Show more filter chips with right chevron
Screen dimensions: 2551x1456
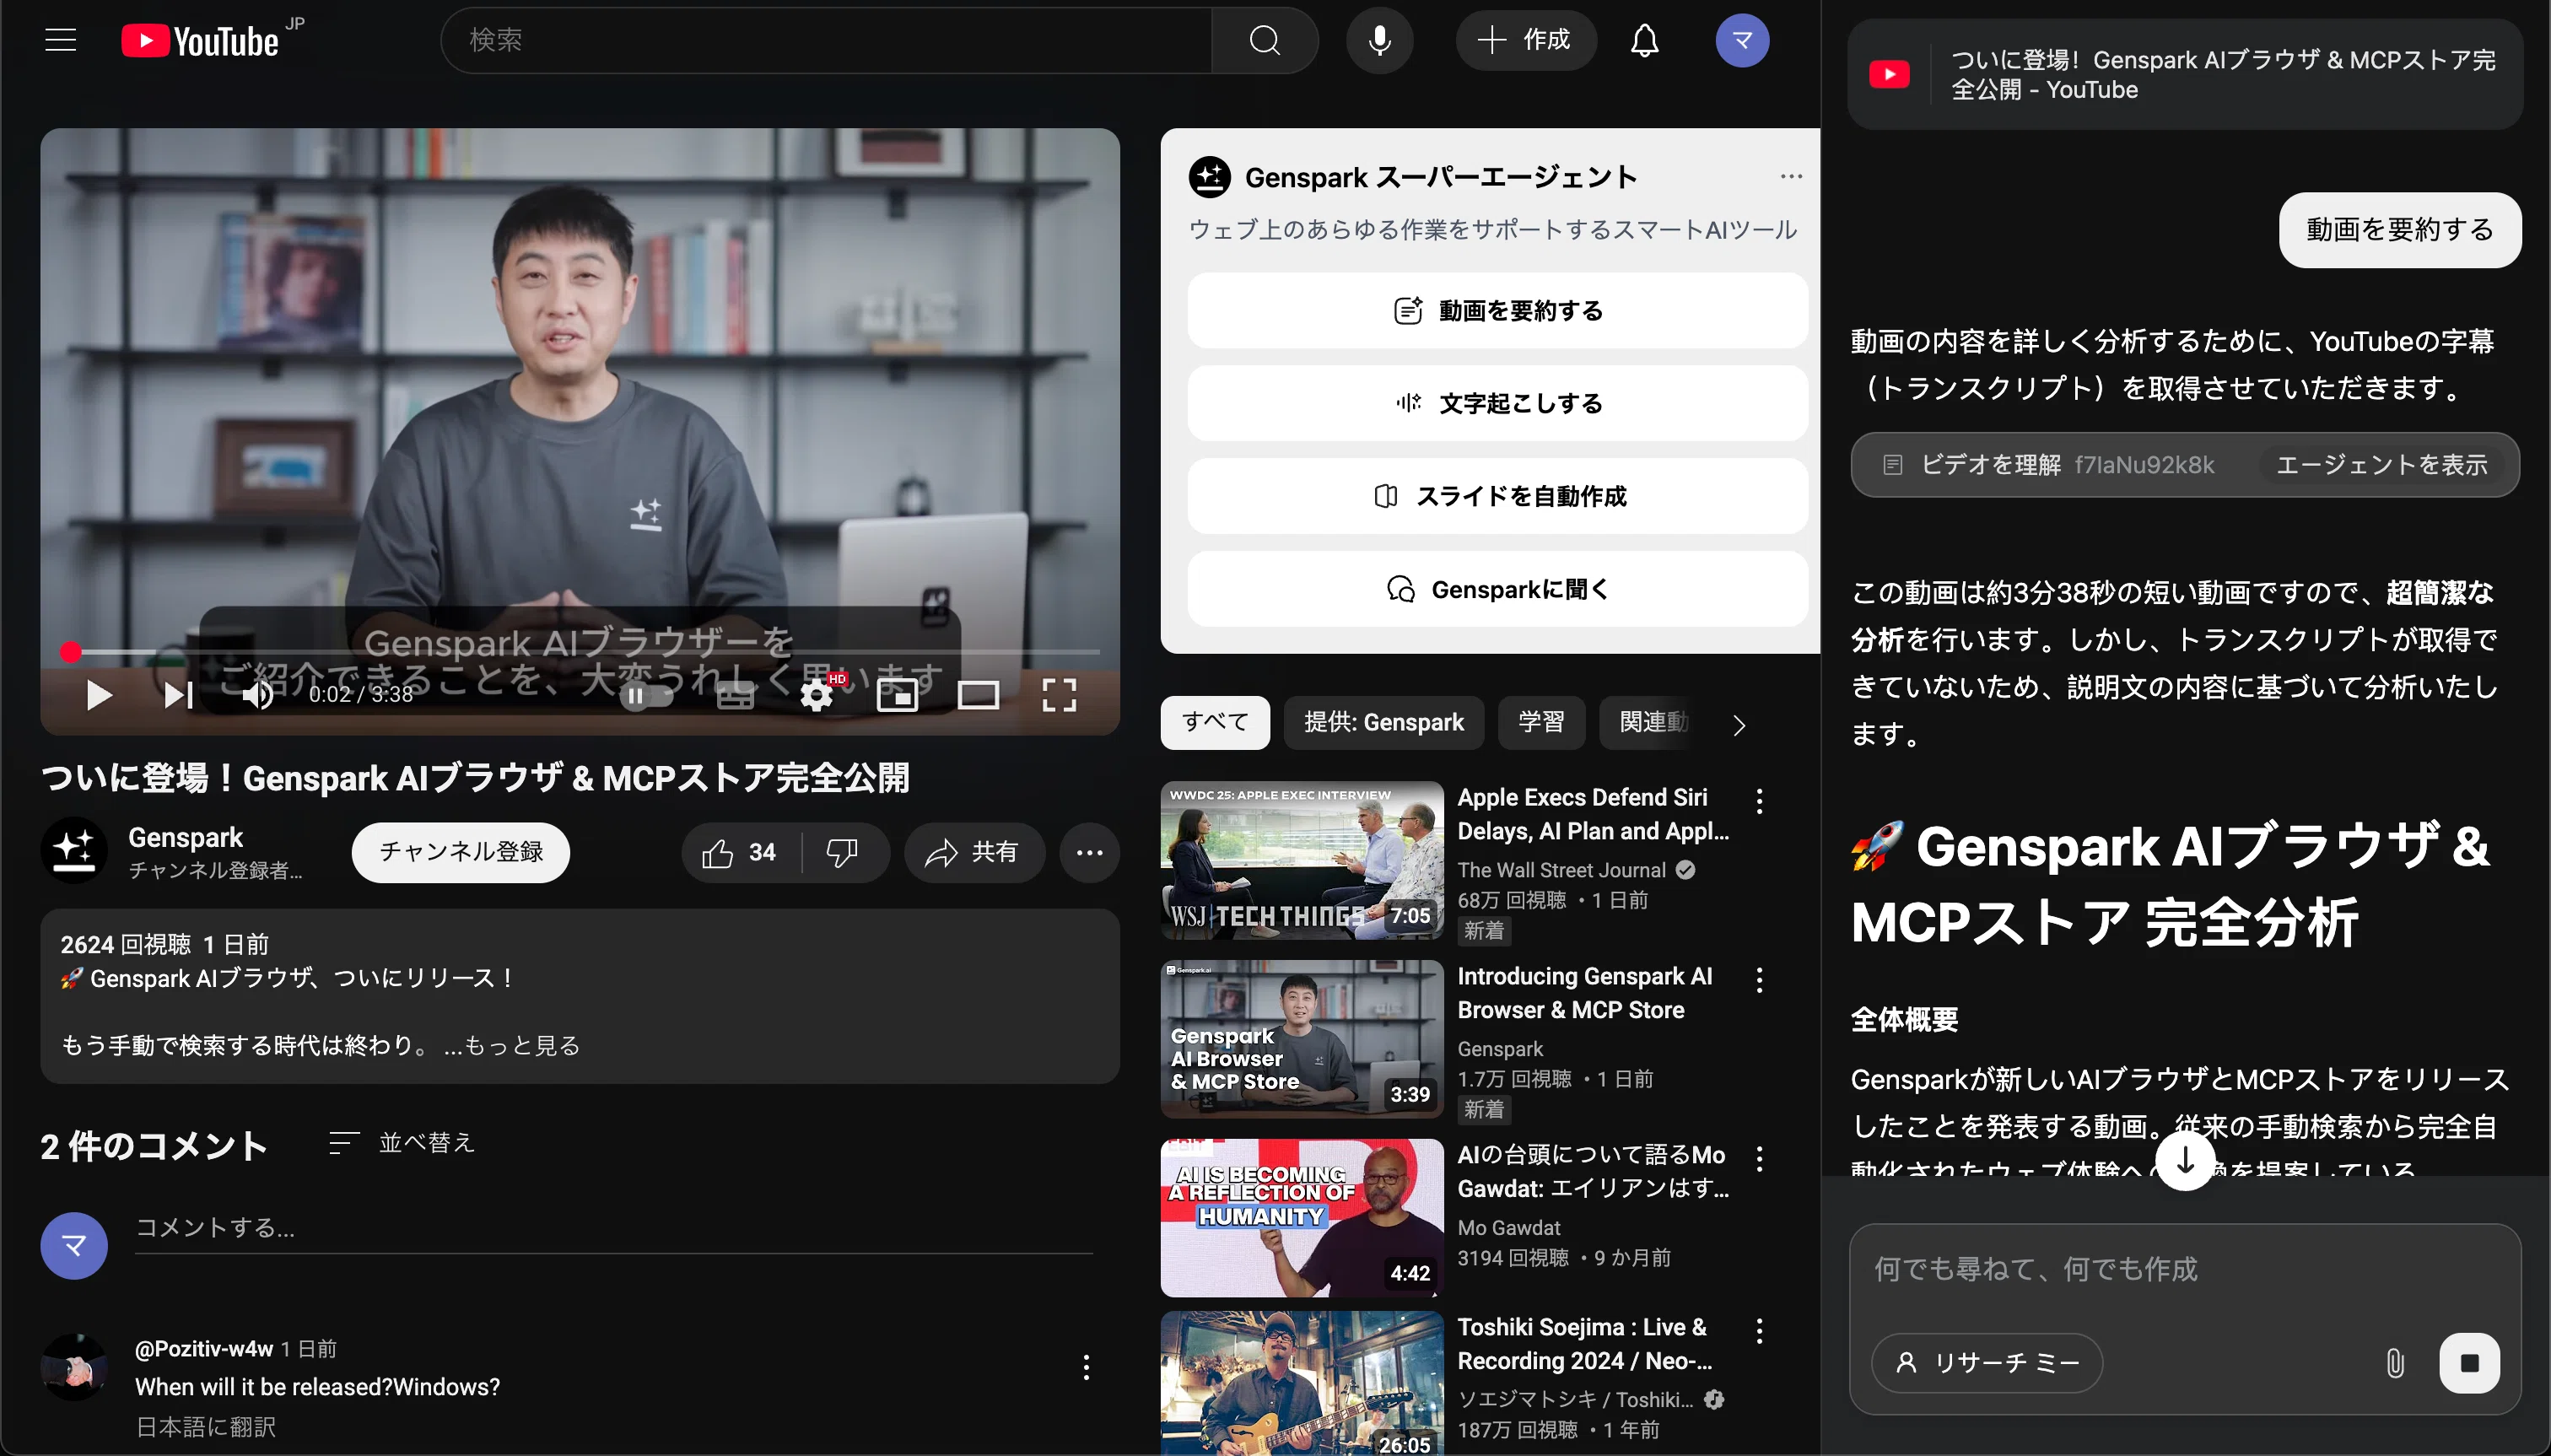[1739, 725]
